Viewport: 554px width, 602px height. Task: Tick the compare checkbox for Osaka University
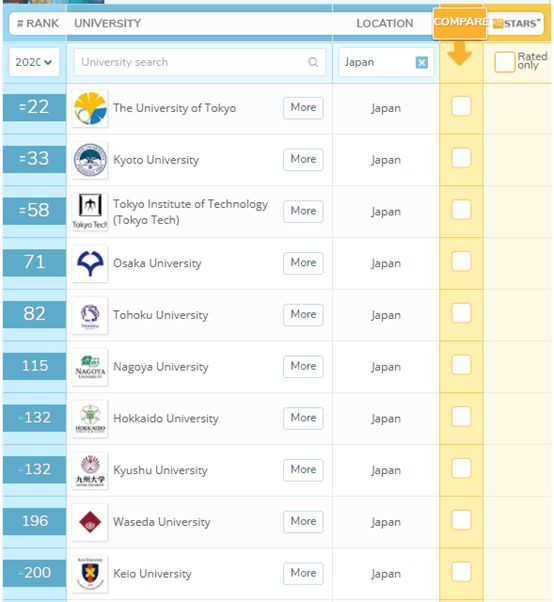pos(461,261)
